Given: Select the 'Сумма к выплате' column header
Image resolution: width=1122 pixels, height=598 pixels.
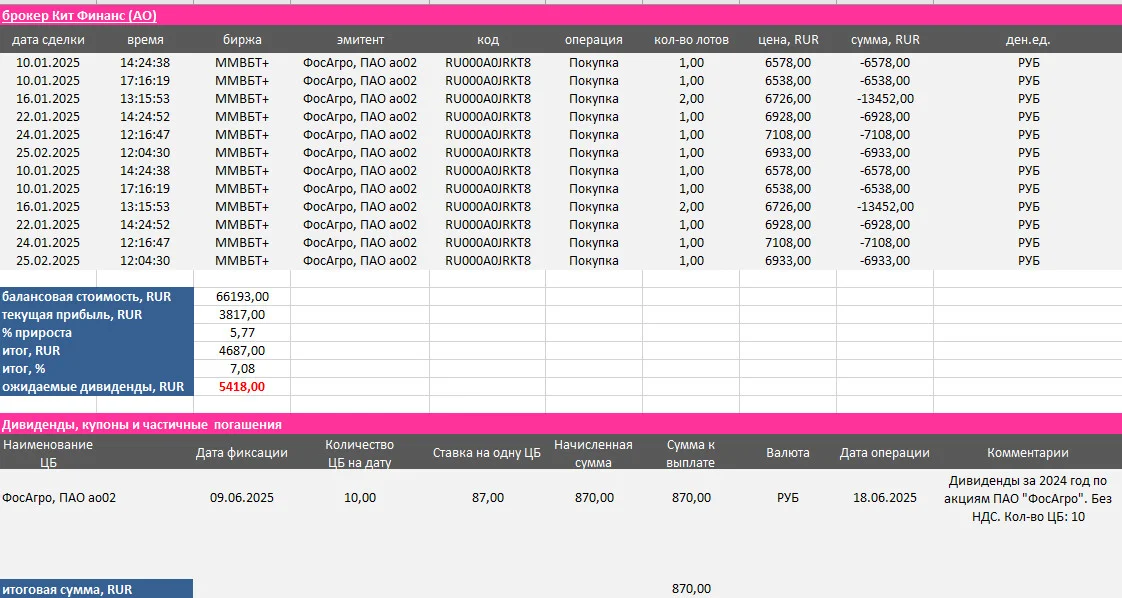Looking at the screenshot, I should [691, 453].
